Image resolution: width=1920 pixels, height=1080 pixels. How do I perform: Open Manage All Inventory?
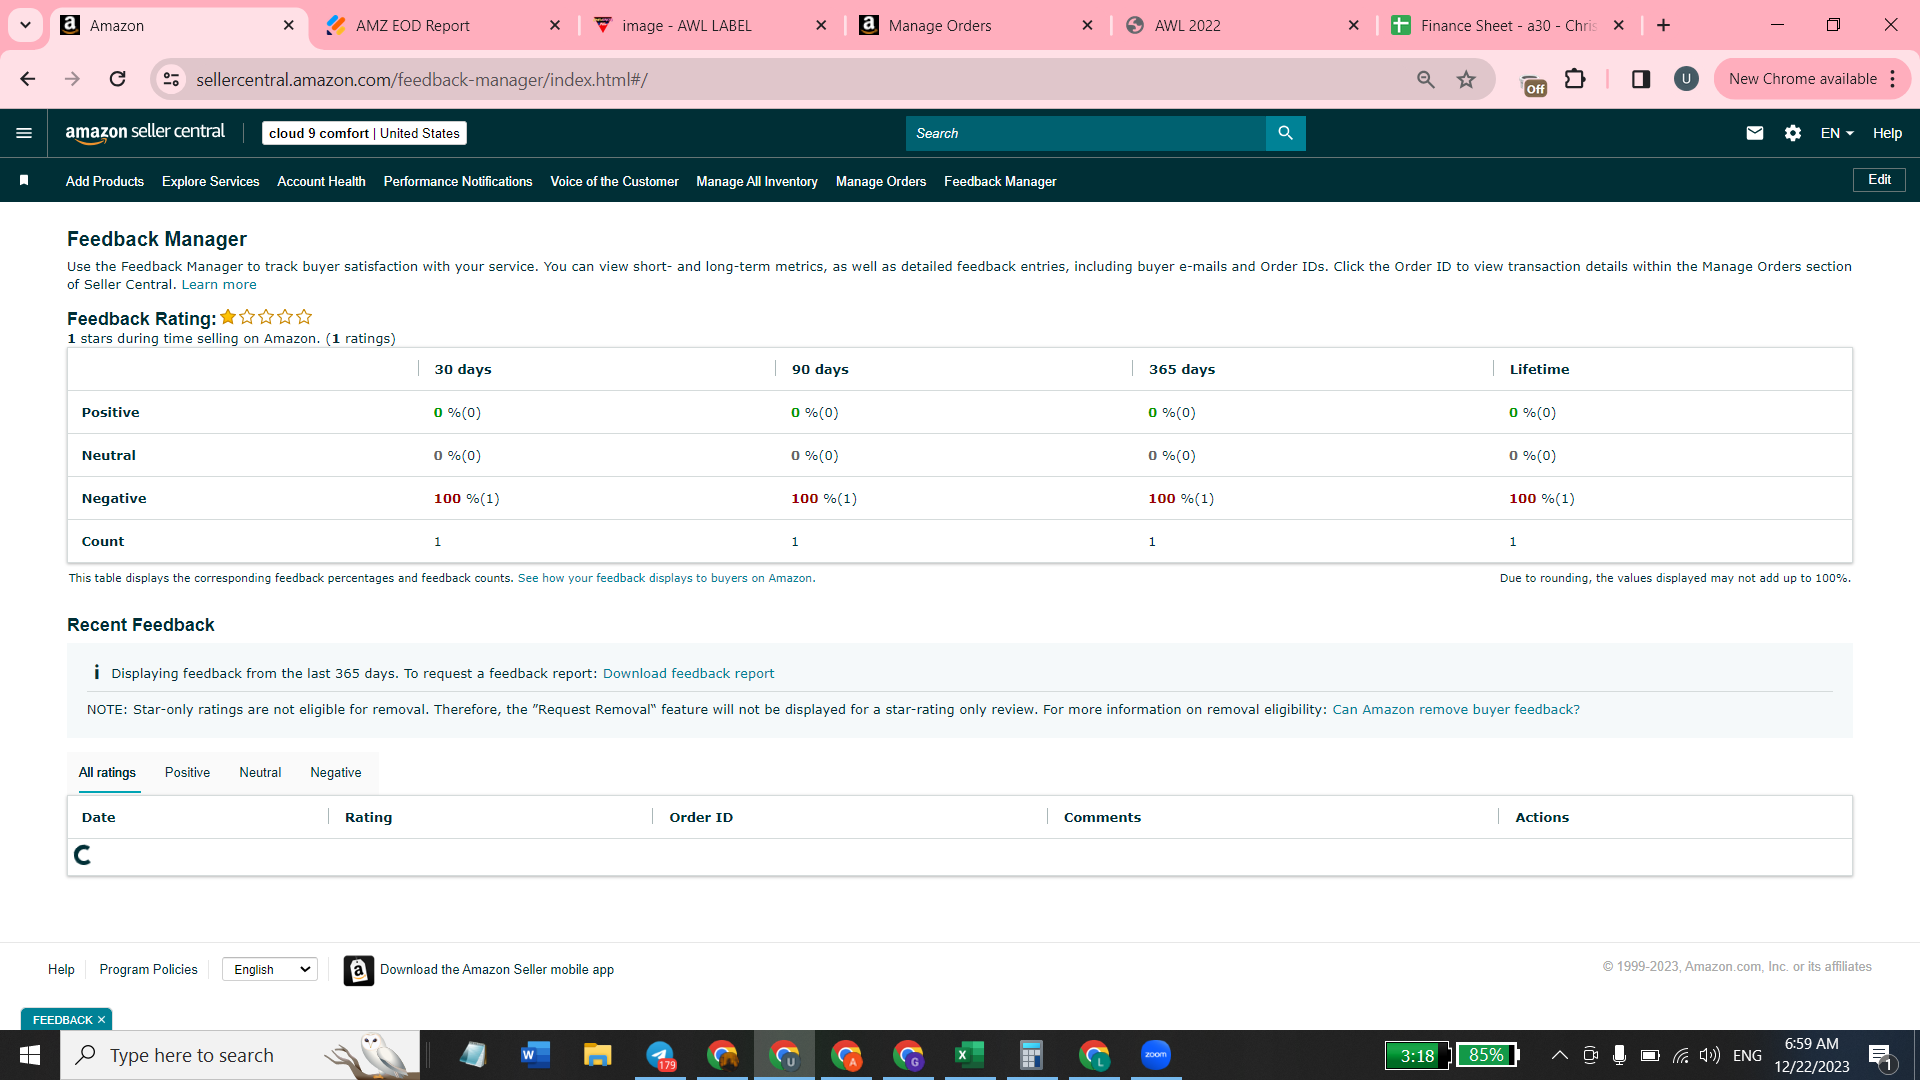(x=757, y=181)
